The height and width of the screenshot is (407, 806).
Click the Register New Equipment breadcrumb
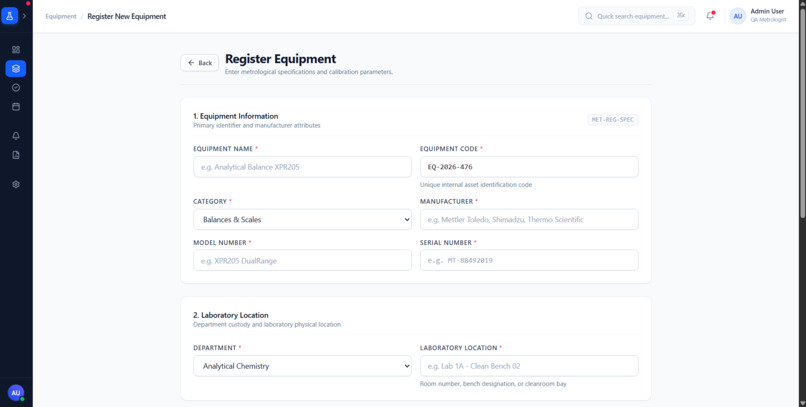pyautogui.click(x=126, y=16)
